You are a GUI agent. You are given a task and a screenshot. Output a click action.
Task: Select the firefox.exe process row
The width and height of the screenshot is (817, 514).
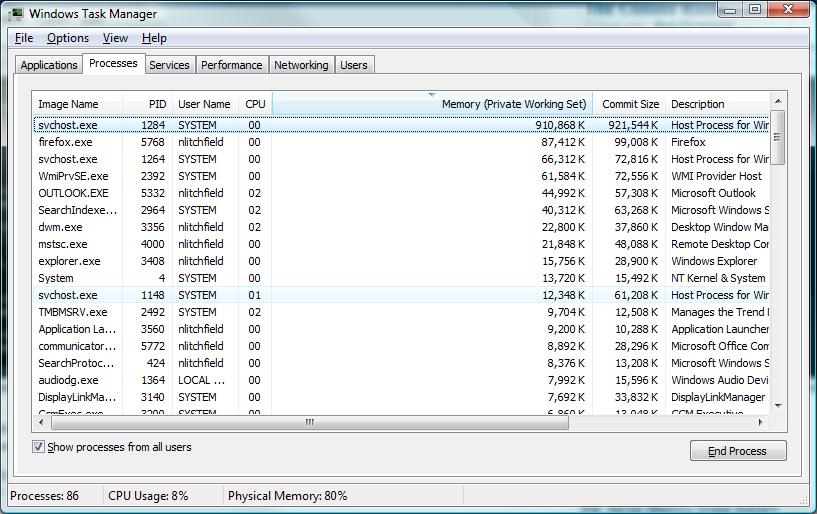pos(65,142)
